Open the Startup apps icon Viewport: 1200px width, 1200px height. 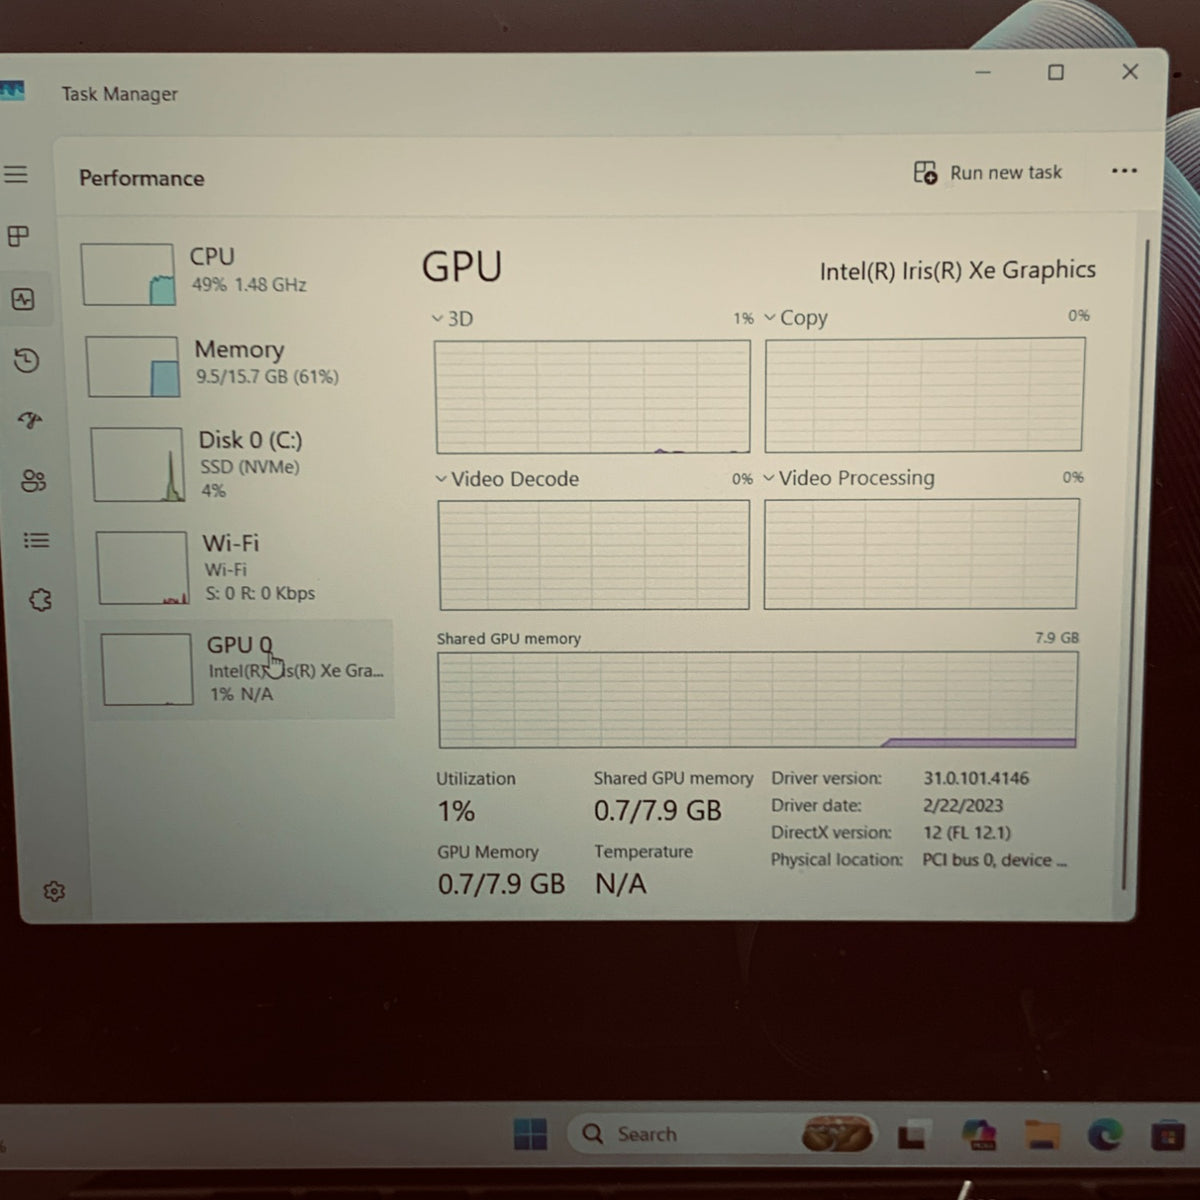[x=30, y=420]
